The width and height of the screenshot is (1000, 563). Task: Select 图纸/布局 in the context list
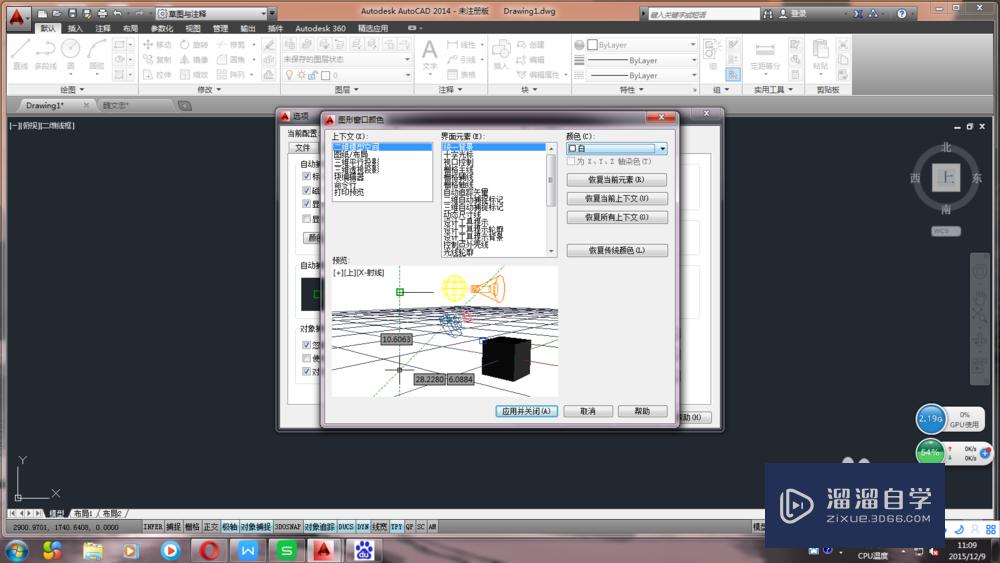click(351, 154)
